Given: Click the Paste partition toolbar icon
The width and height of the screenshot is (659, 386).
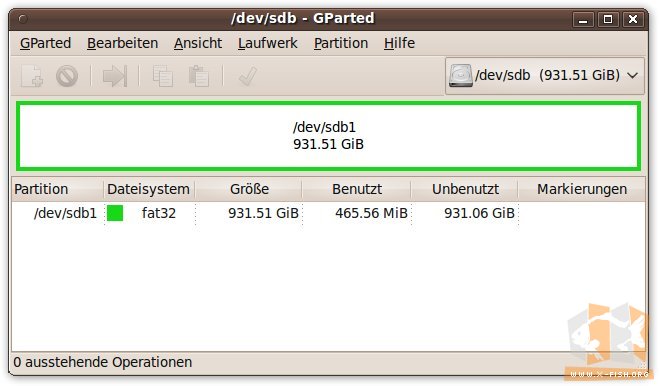Looking at the screenshot, I should (198, 76).
